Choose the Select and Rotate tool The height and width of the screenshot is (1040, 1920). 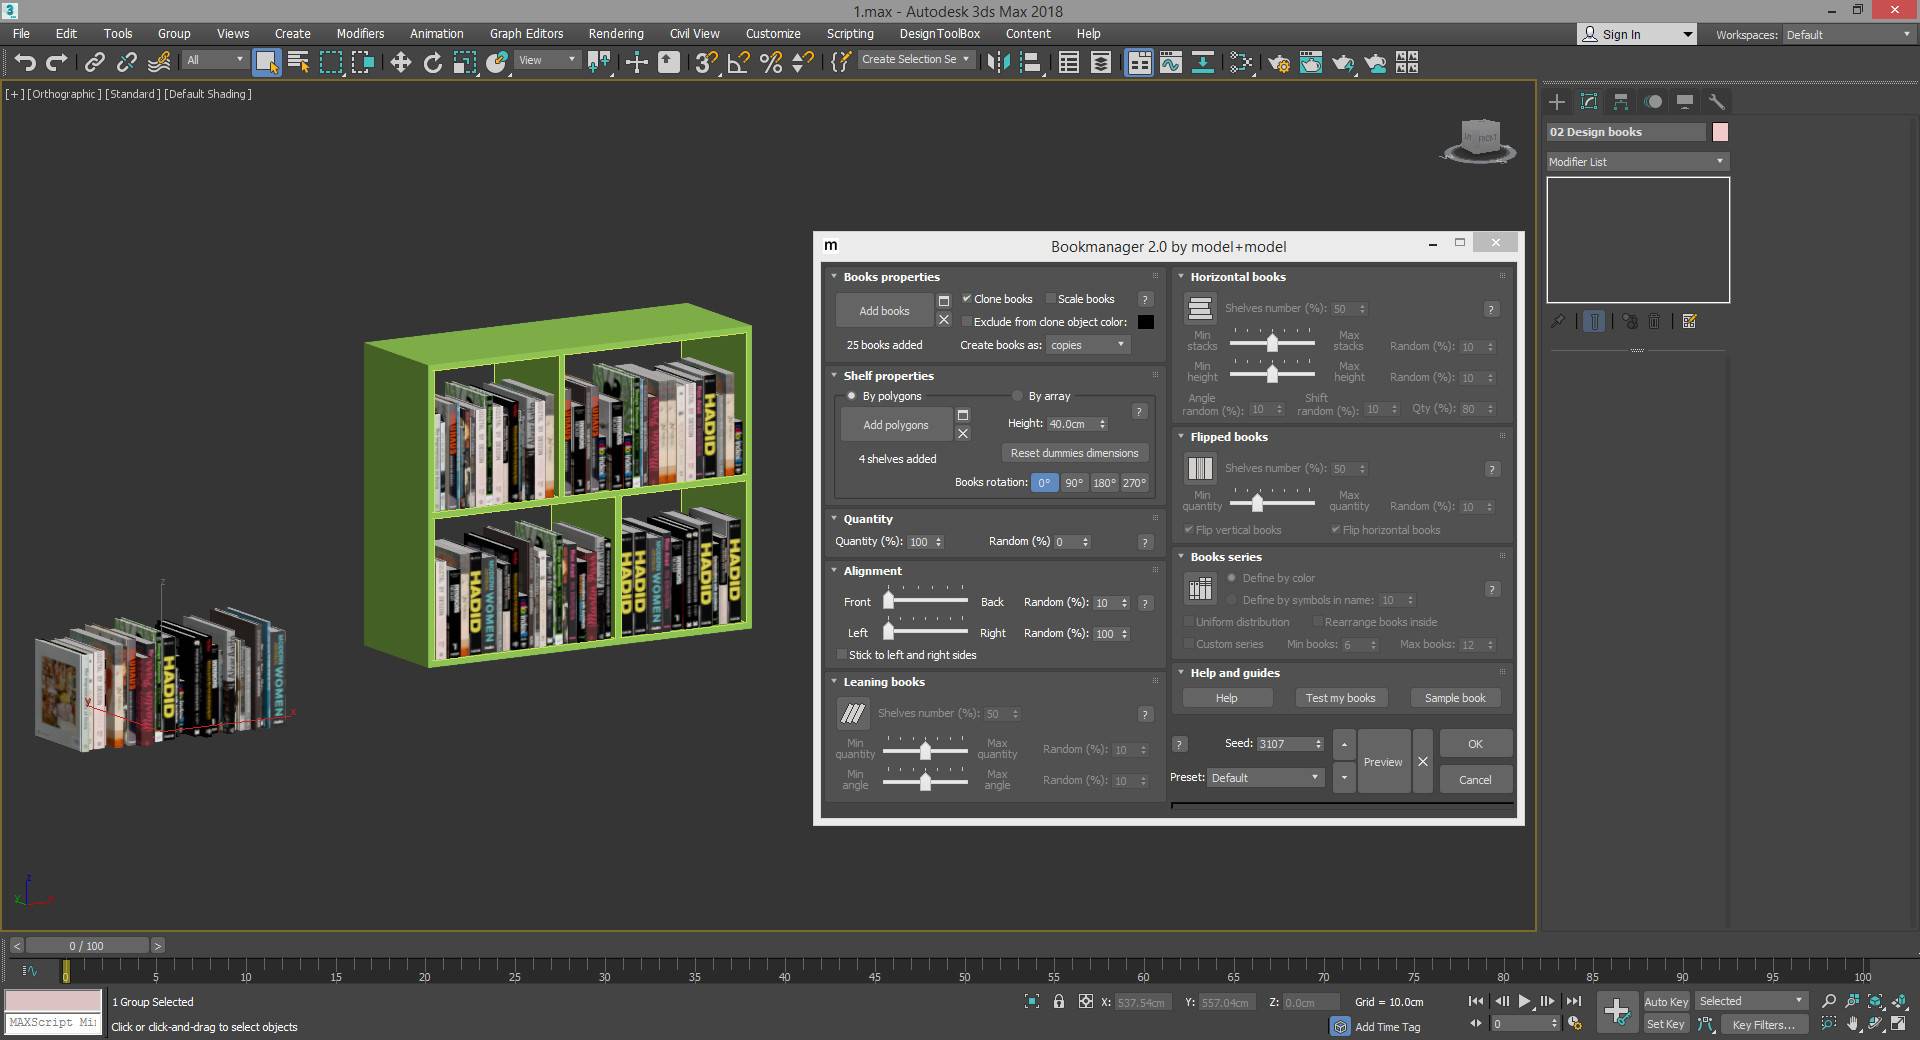click(433, 63)
